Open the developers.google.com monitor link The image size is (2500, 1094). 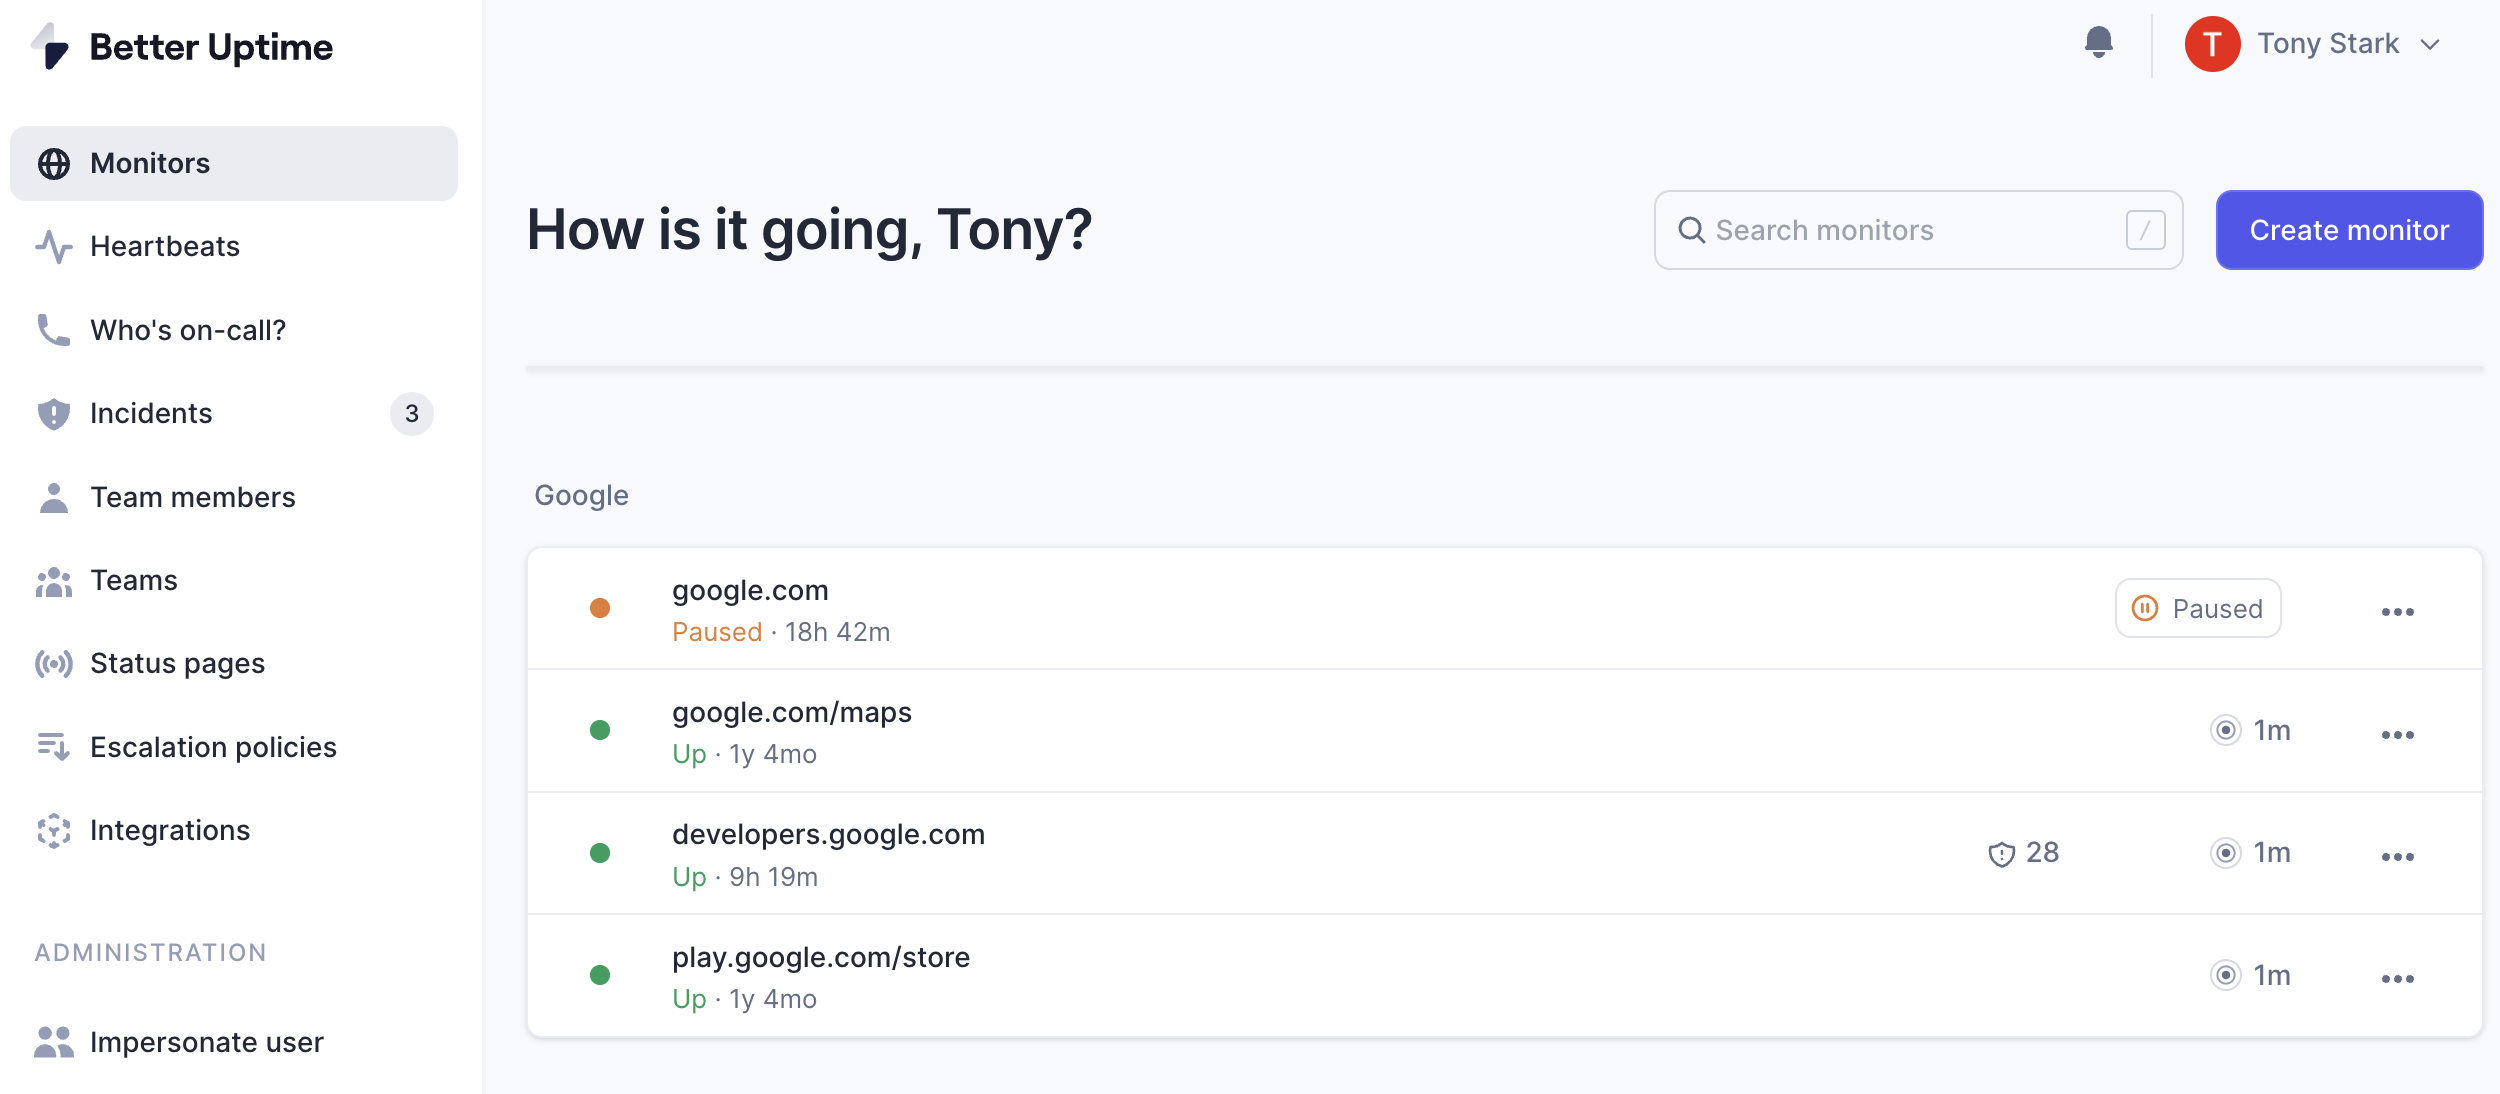click(x=828, y=835)
